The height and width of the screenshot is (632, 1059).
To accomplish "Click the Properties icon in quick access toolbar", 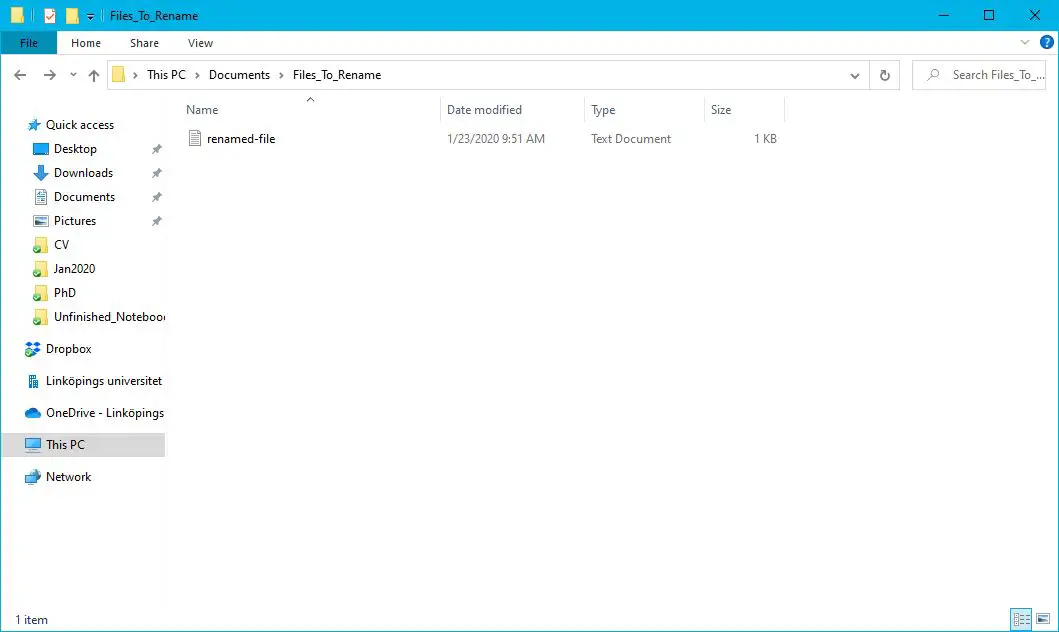I will [50, 16].
